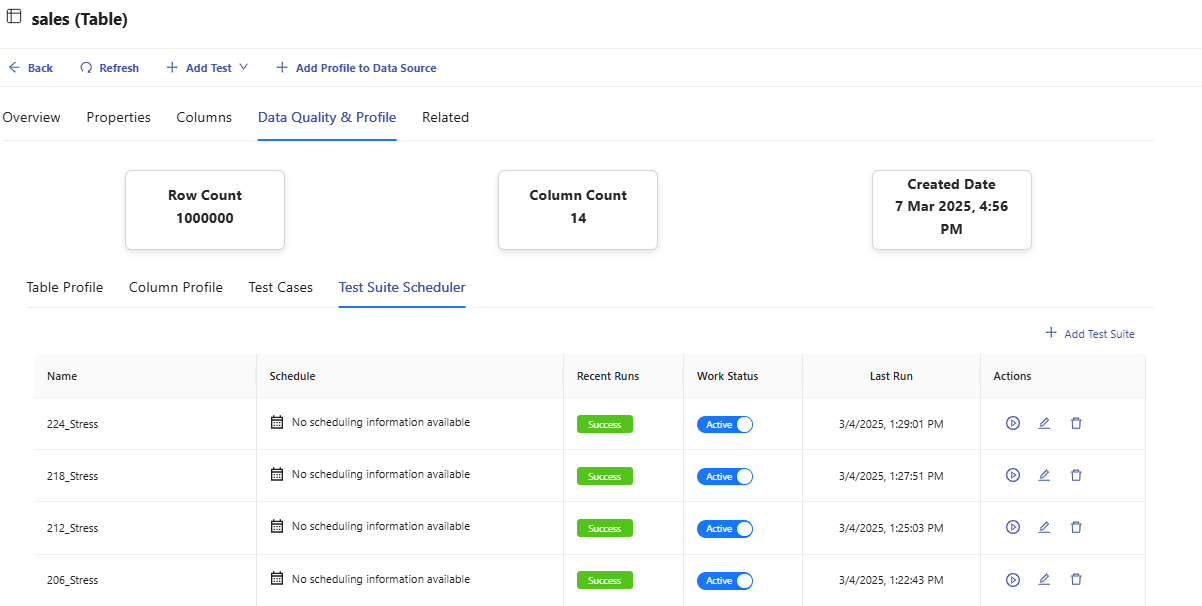The height and width of the screenshot is (606, 1202).
Task: Delete the 224_Stress test suite
Action: (x=1076, y=423)
